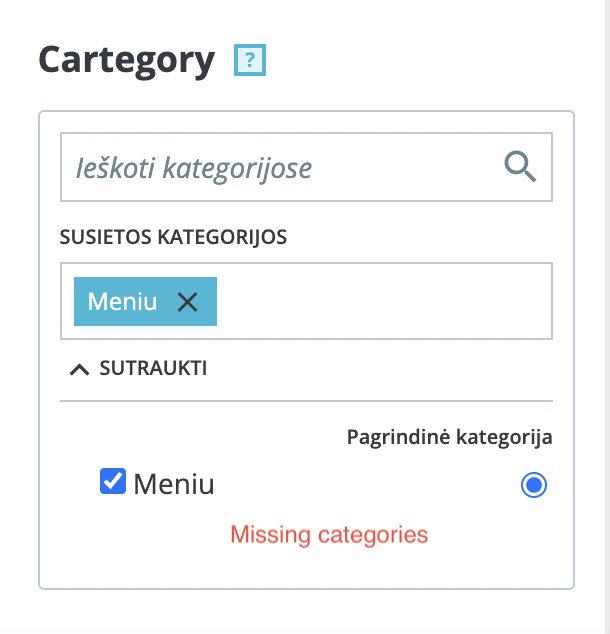610x634 pixels.
Task: Click the upward chevron beside SUTRAUKTI
Action: 80,369
